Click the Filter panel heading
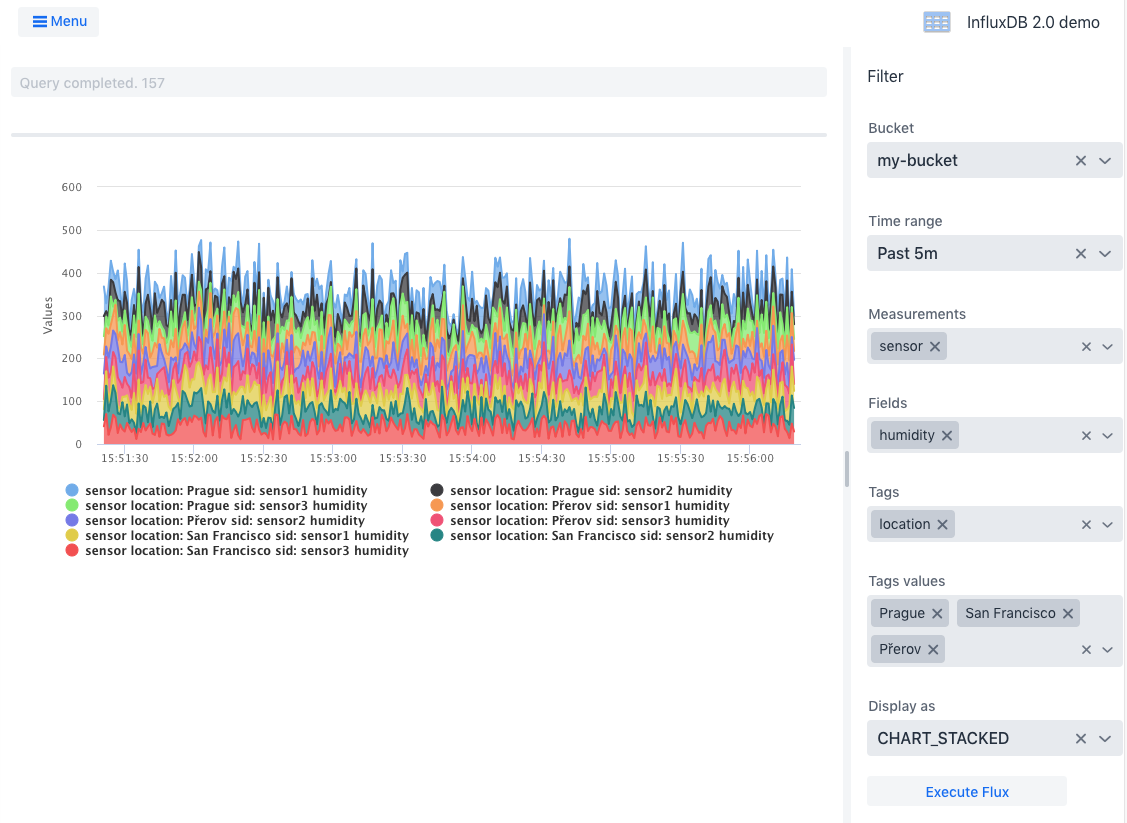 [885, 76]
